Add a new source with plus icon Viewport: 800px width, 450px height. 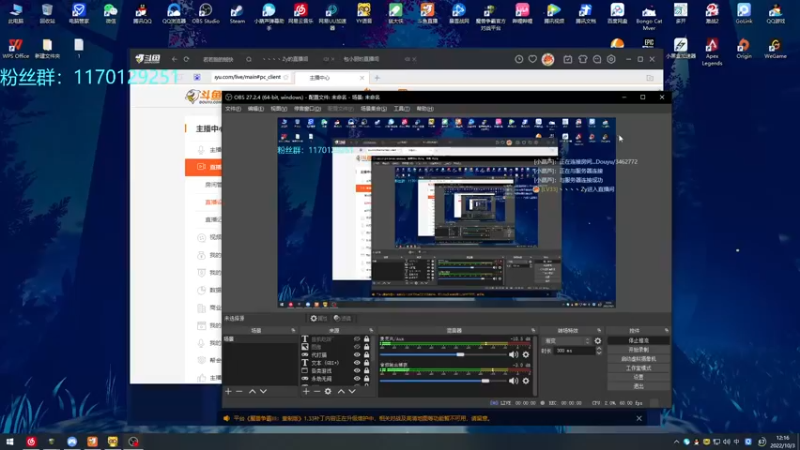[306, 391]
